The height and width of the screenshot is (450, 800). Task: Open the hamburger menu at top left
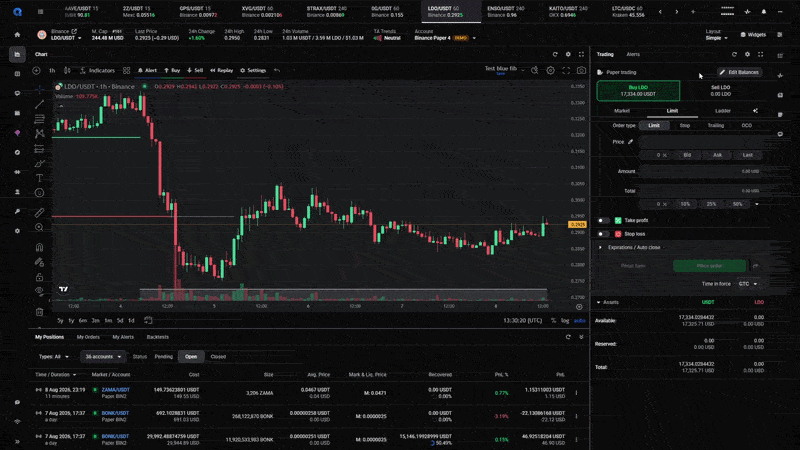(40, 12)
